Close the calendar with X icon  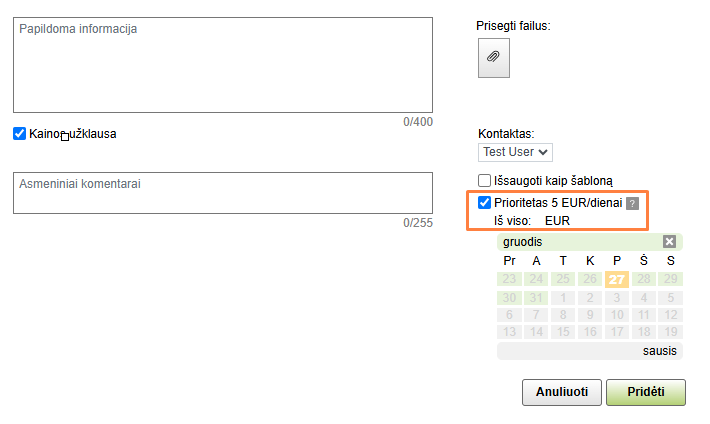(x=669, y=242)
